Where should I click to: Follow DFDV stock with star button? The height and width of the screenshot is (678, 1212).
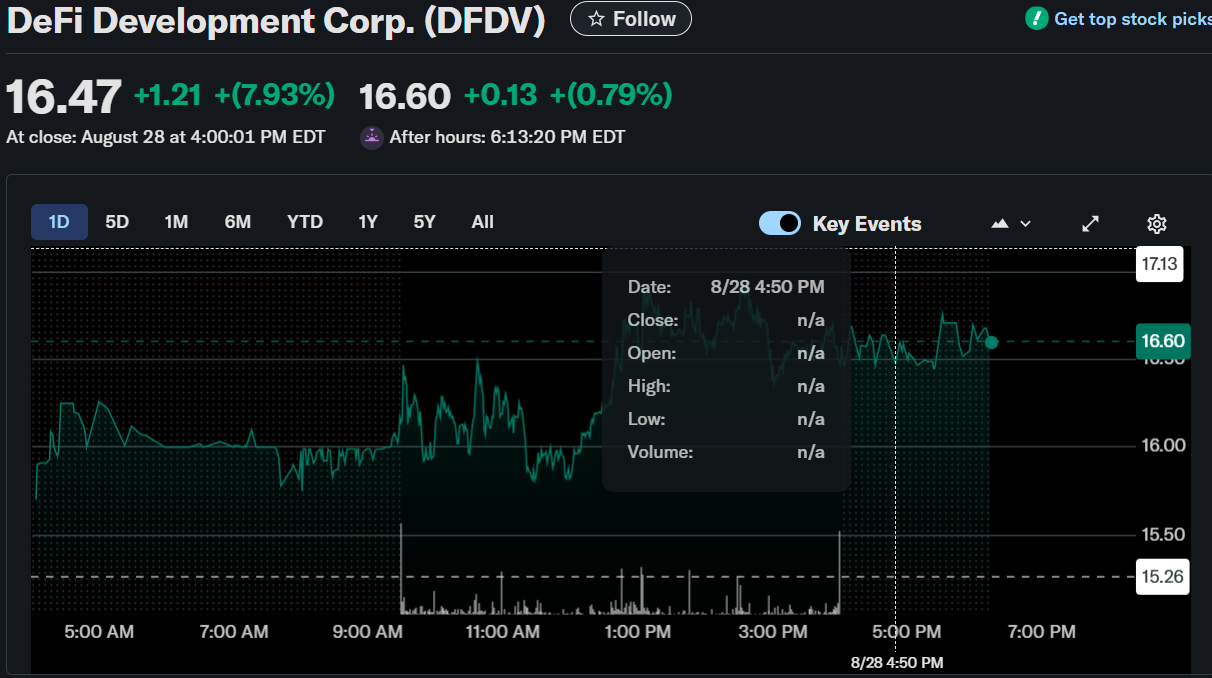630,19
